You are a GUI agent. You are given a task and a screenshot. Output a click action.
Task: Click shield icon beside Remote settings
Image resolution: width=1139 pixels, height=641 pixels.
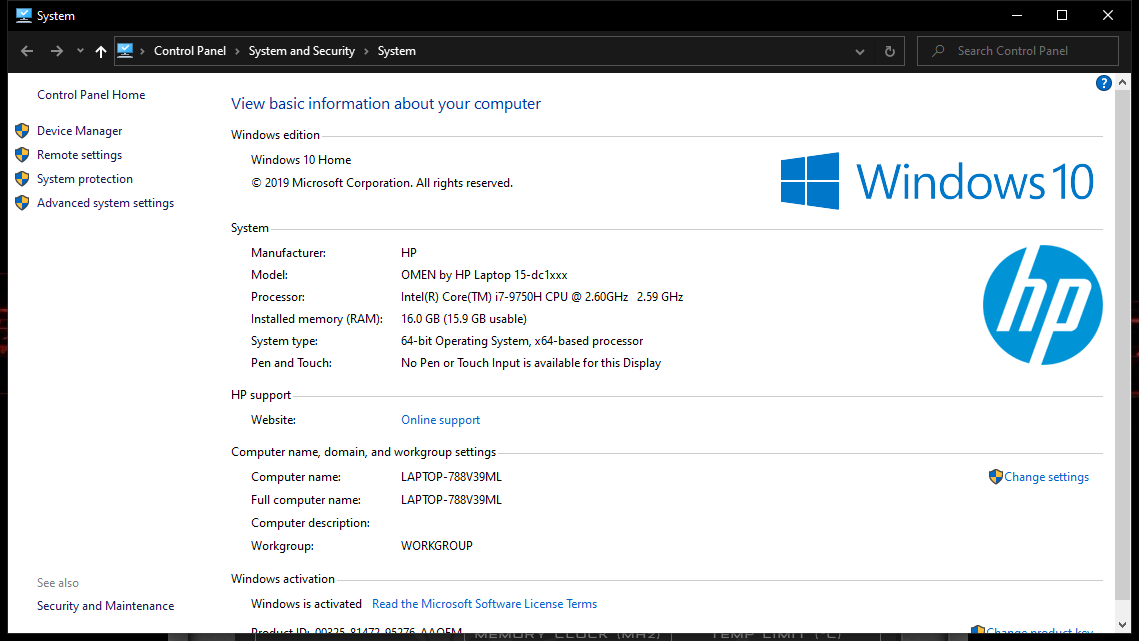[x=23, y=155]
